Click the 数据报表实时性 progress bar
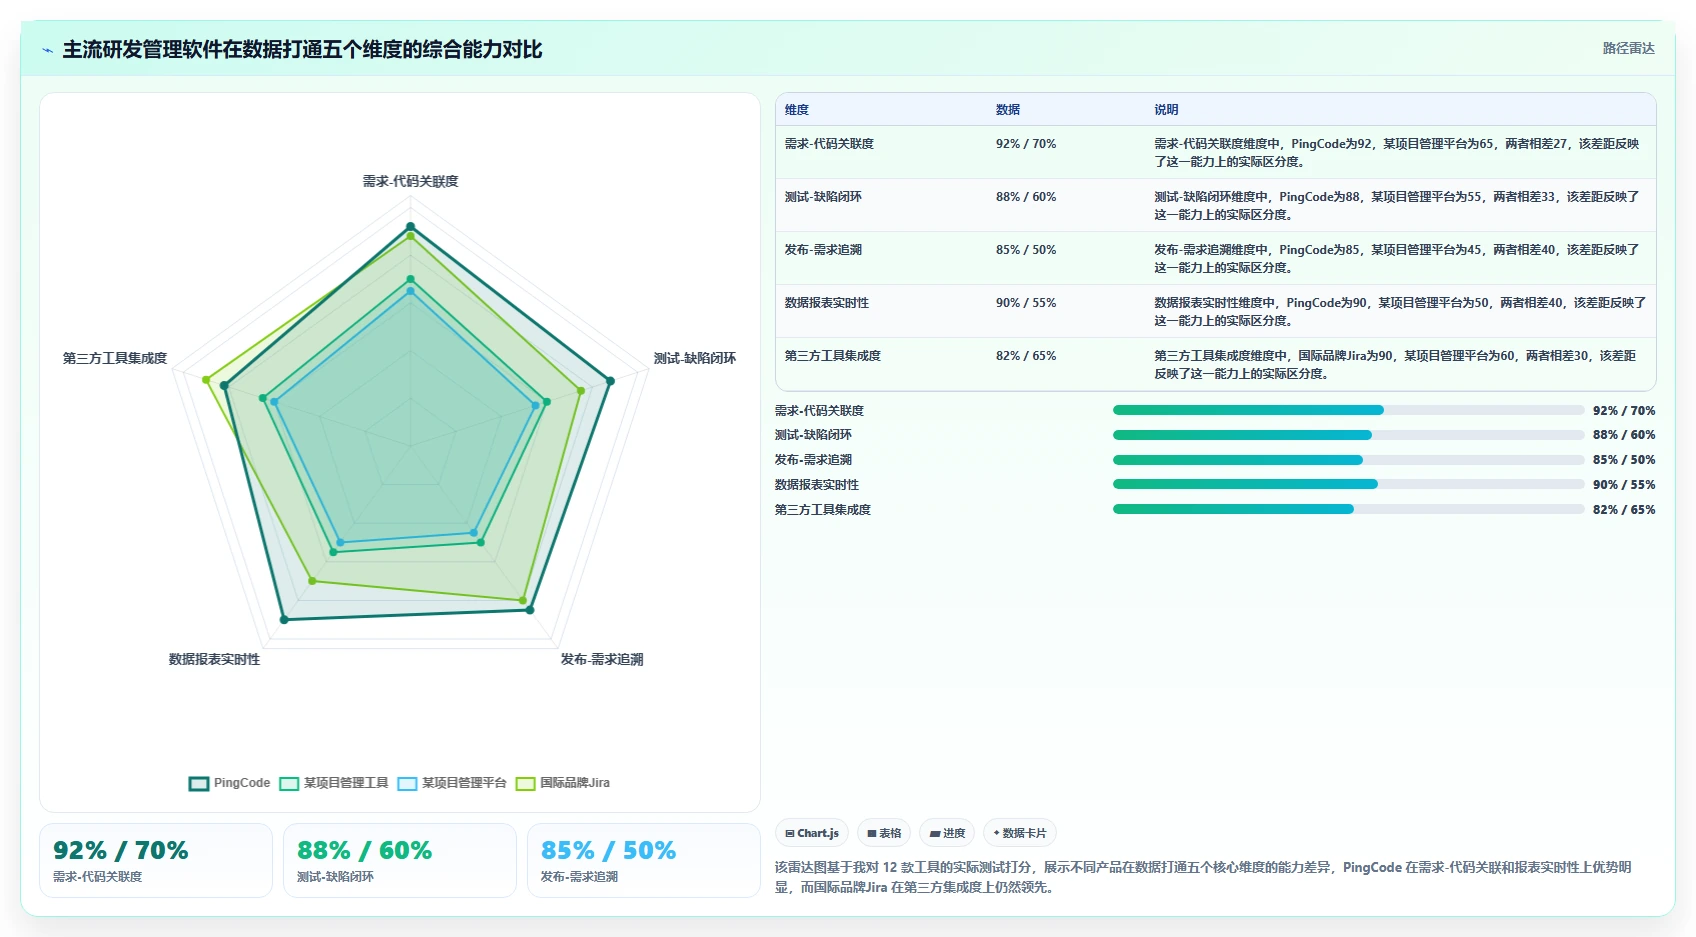This screenshot has width=1696, height=937. pyautogui.click(x=1348, y=484)
